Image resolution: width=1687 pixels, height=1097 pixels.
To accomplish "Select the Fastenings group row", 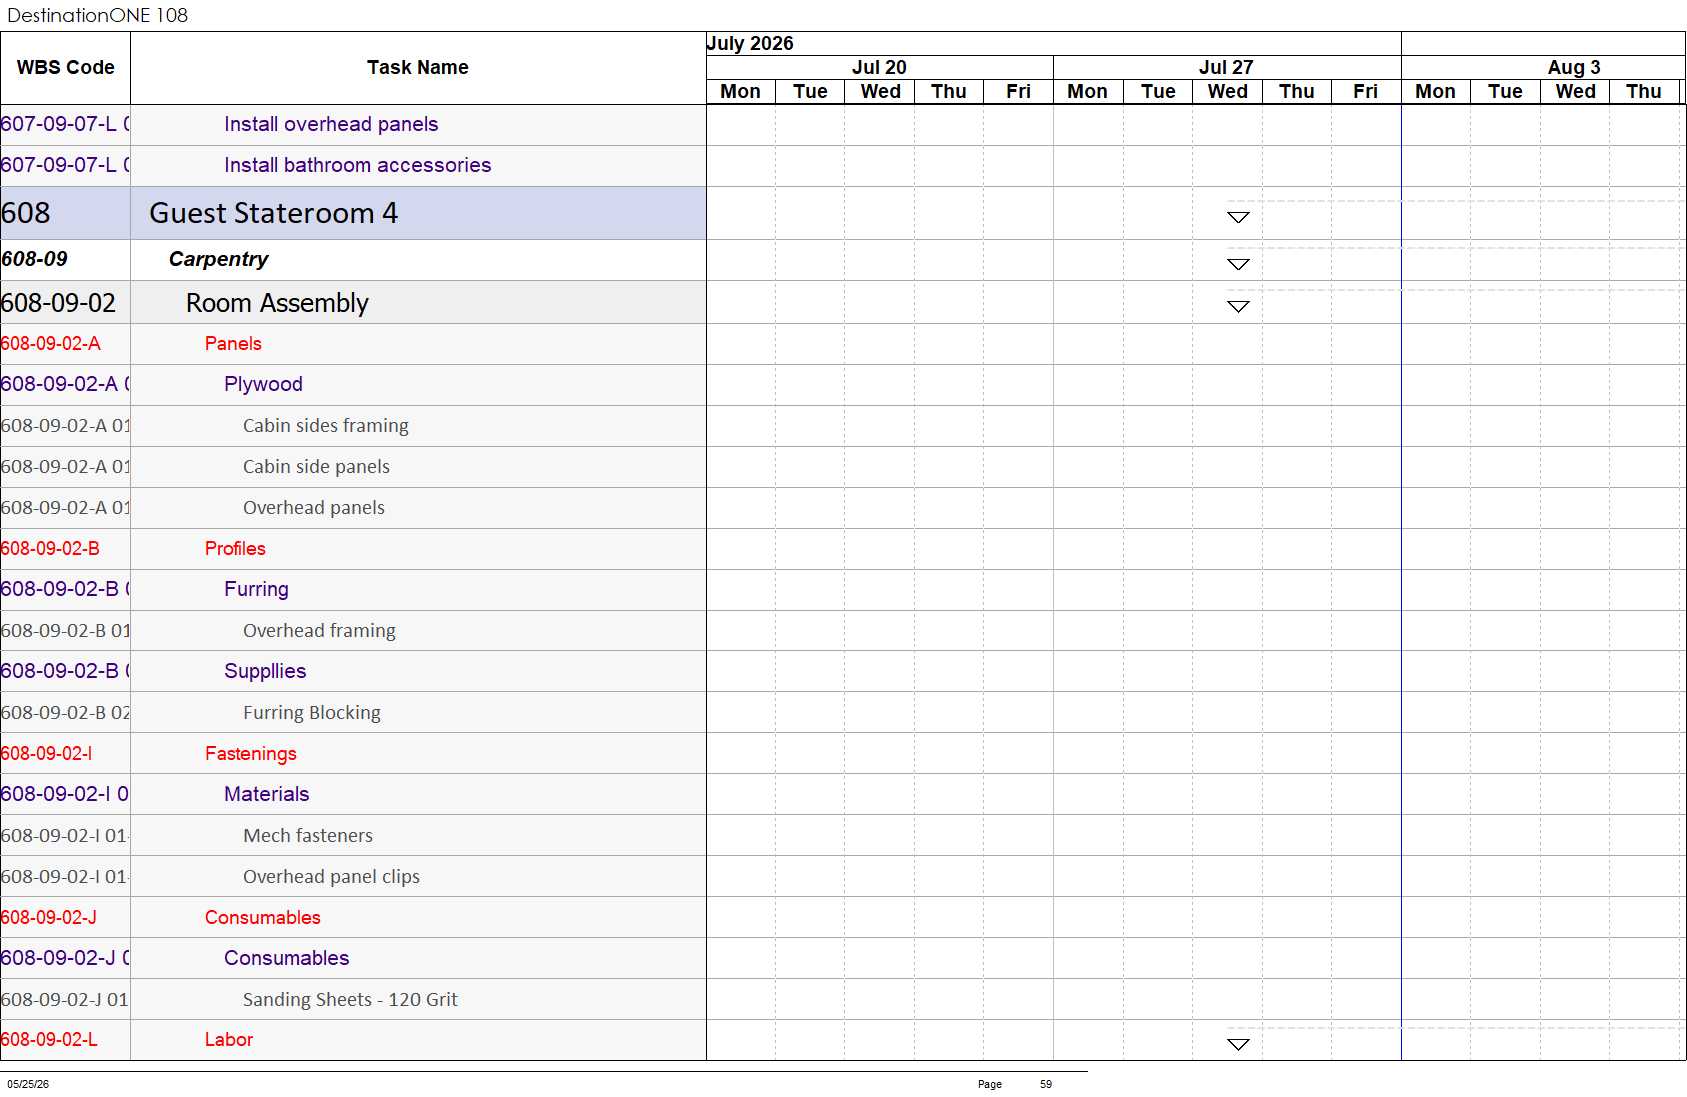I will tap(353, 754).
